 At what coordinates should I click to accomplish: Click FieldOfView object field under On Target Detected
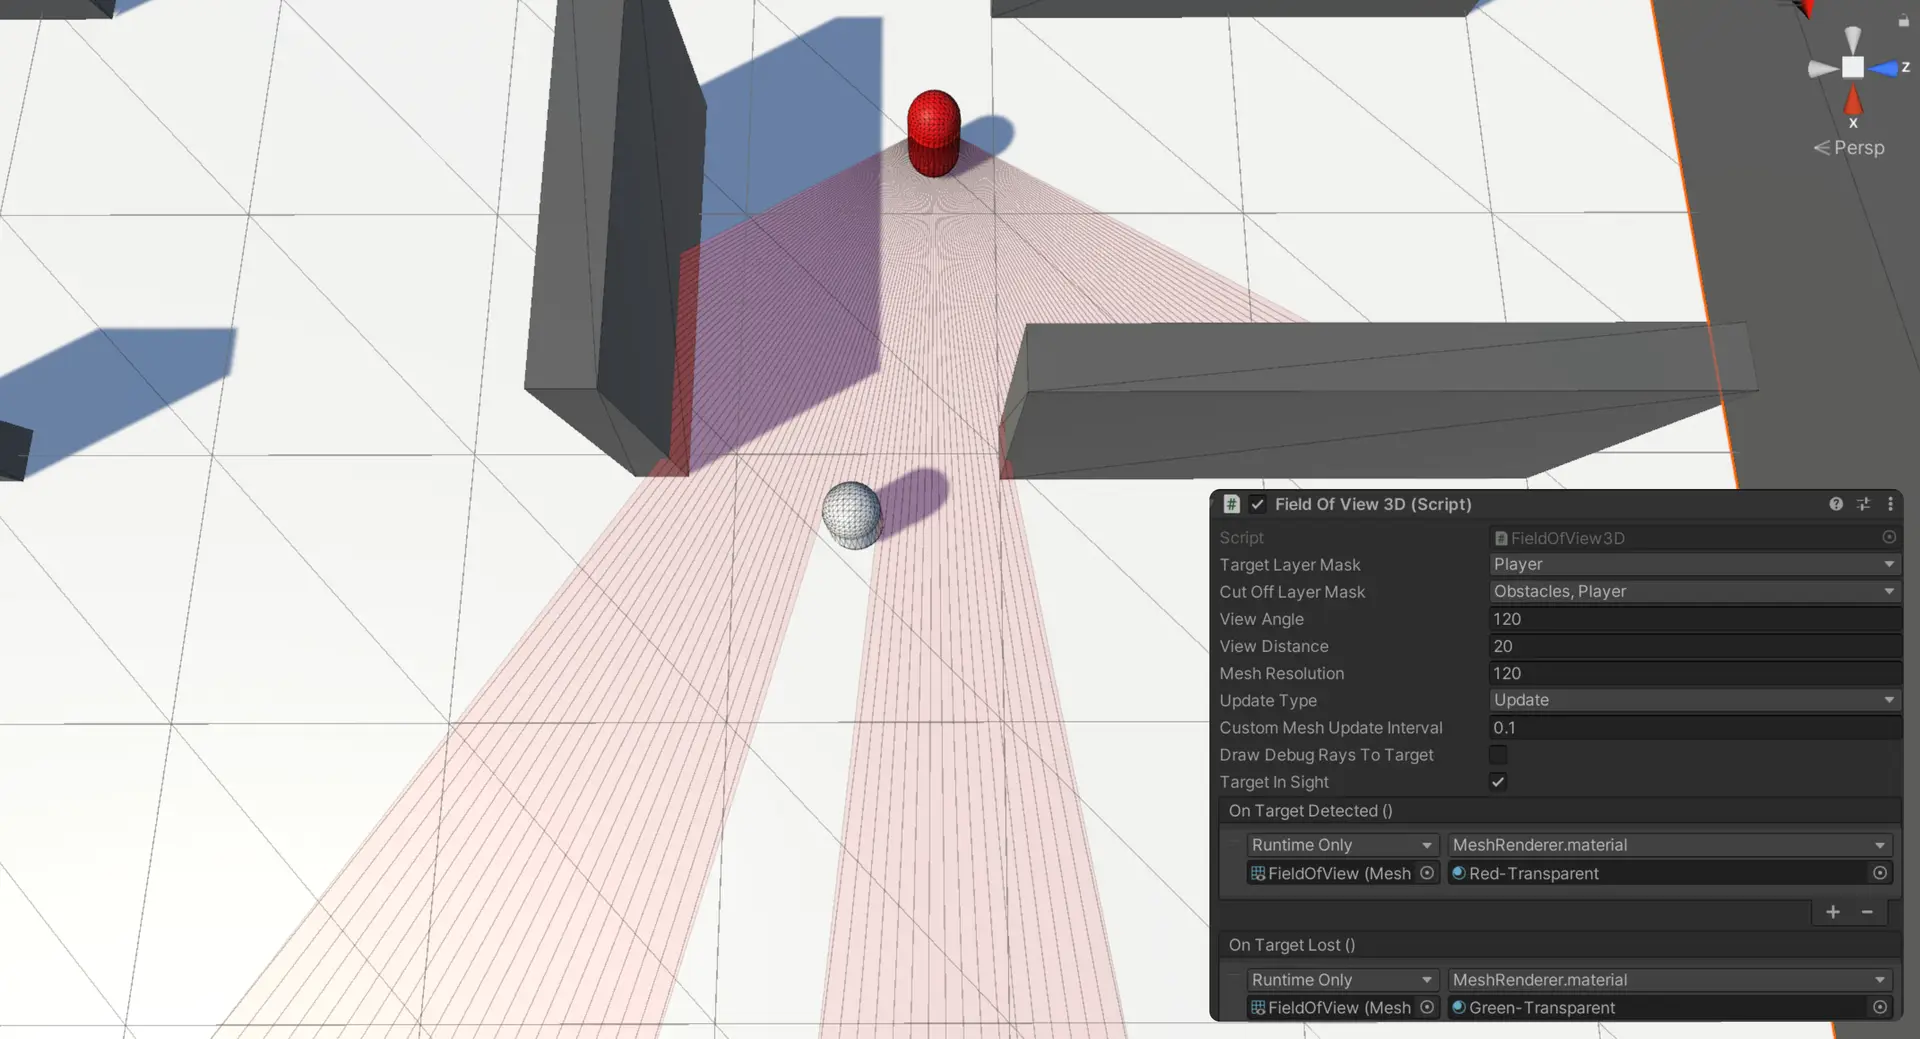tap(1331, 874)
